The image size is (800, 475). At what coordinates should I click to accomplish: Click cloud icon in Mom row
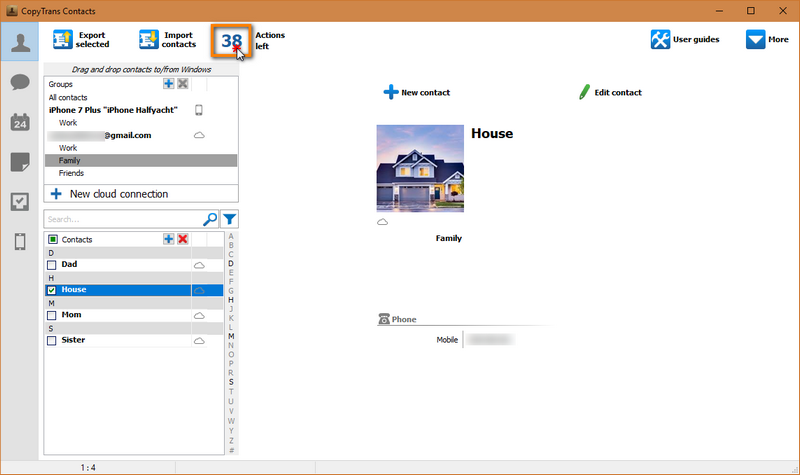point(199,316)
